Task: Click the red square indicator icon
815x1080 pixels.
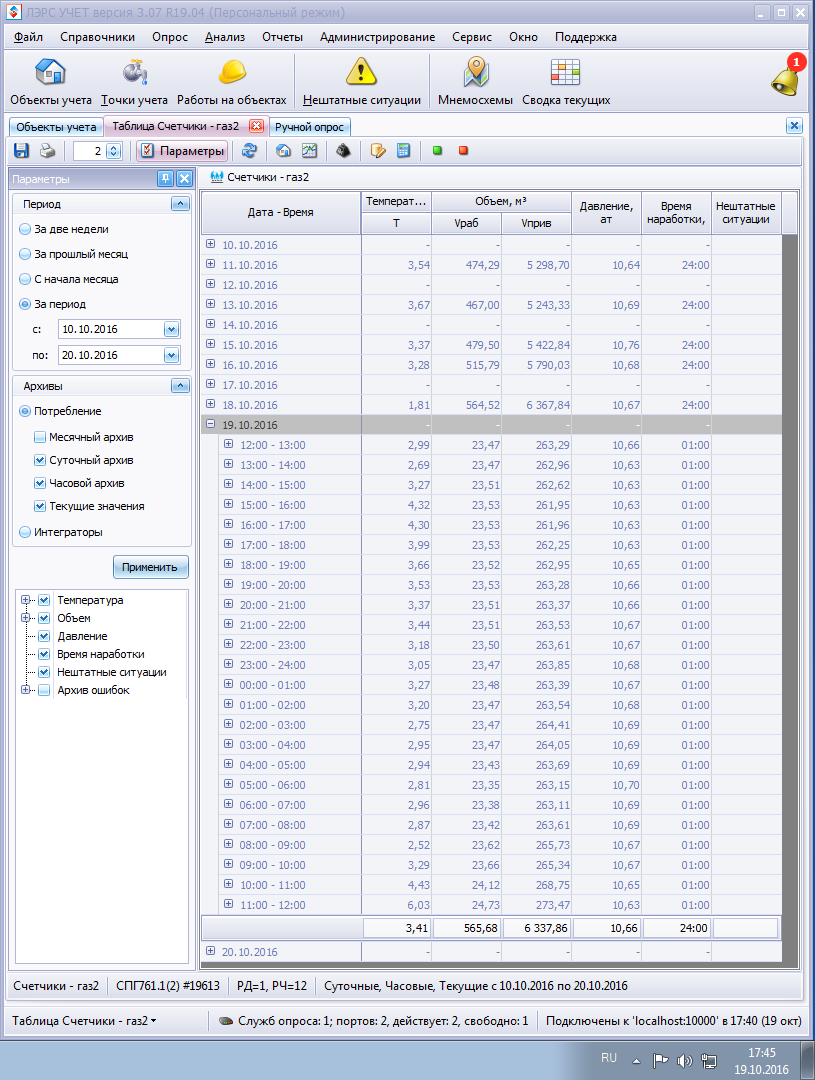Action: tap(464, 150)
